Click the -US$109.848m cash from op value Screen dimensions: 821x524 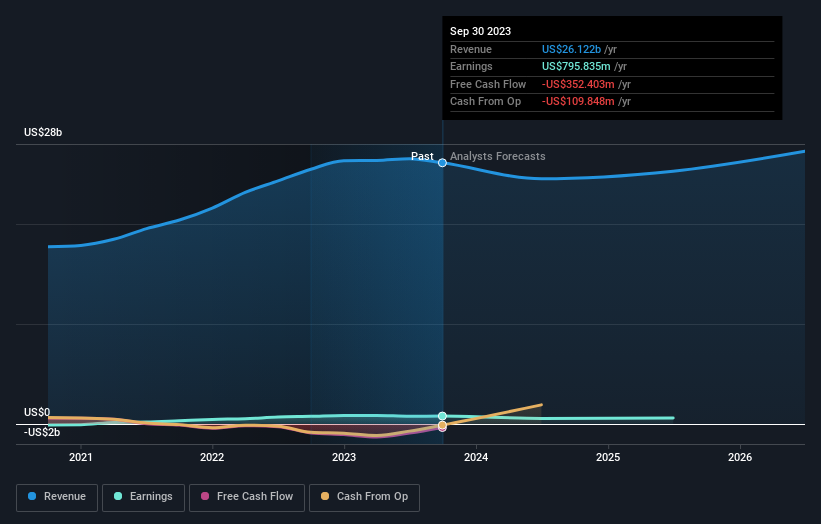578,102
